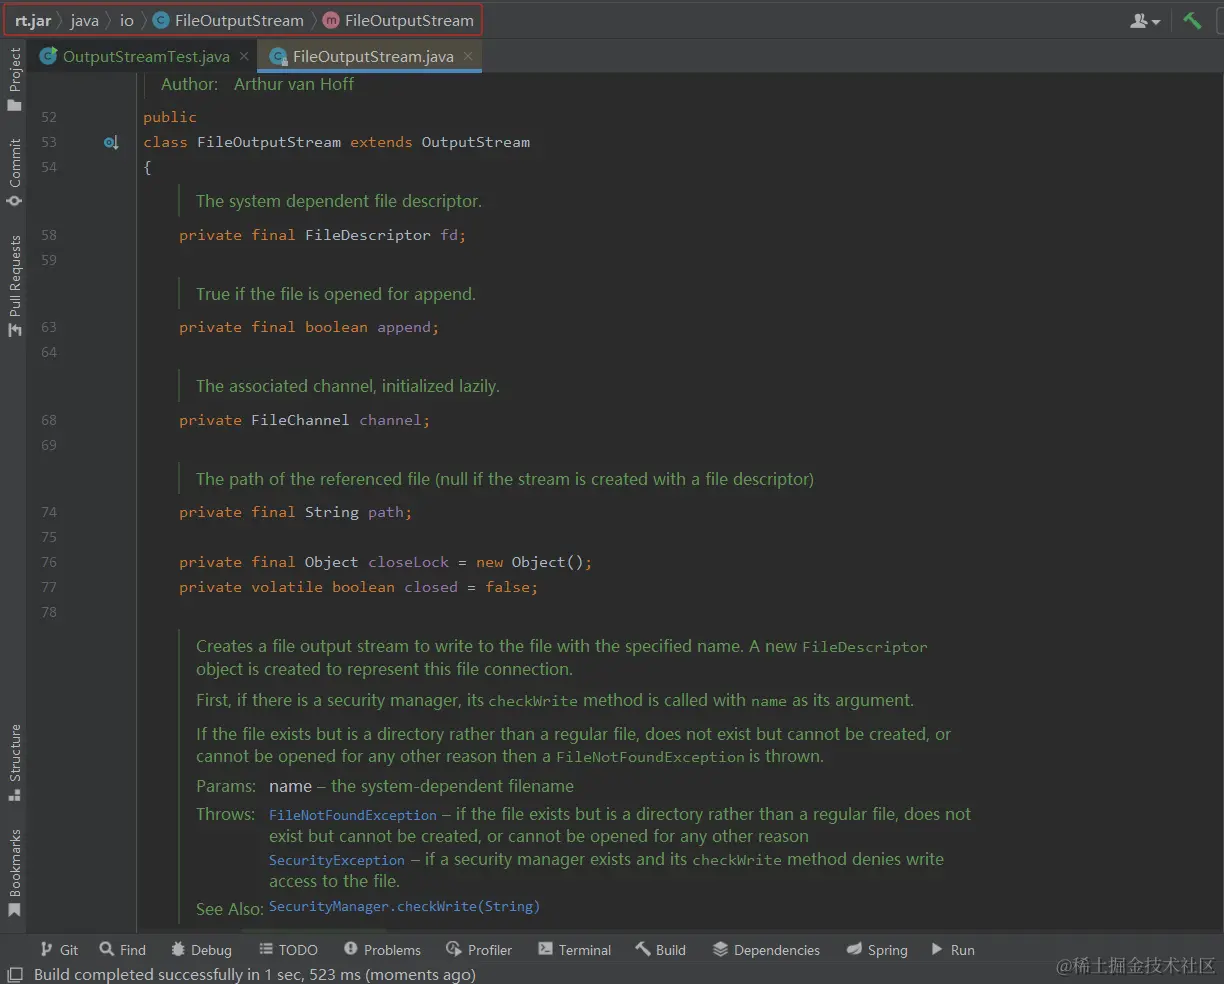Close the FileOutputStream.java tab
Image resolution: width=1224 pixels, height=984 pixels.
tap(468, 56)
